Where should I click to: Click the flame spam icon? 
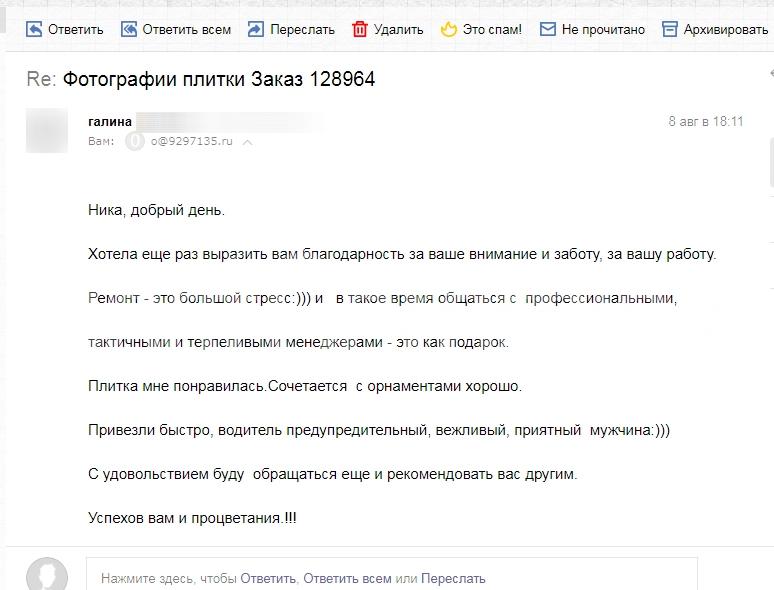(449, 29)
